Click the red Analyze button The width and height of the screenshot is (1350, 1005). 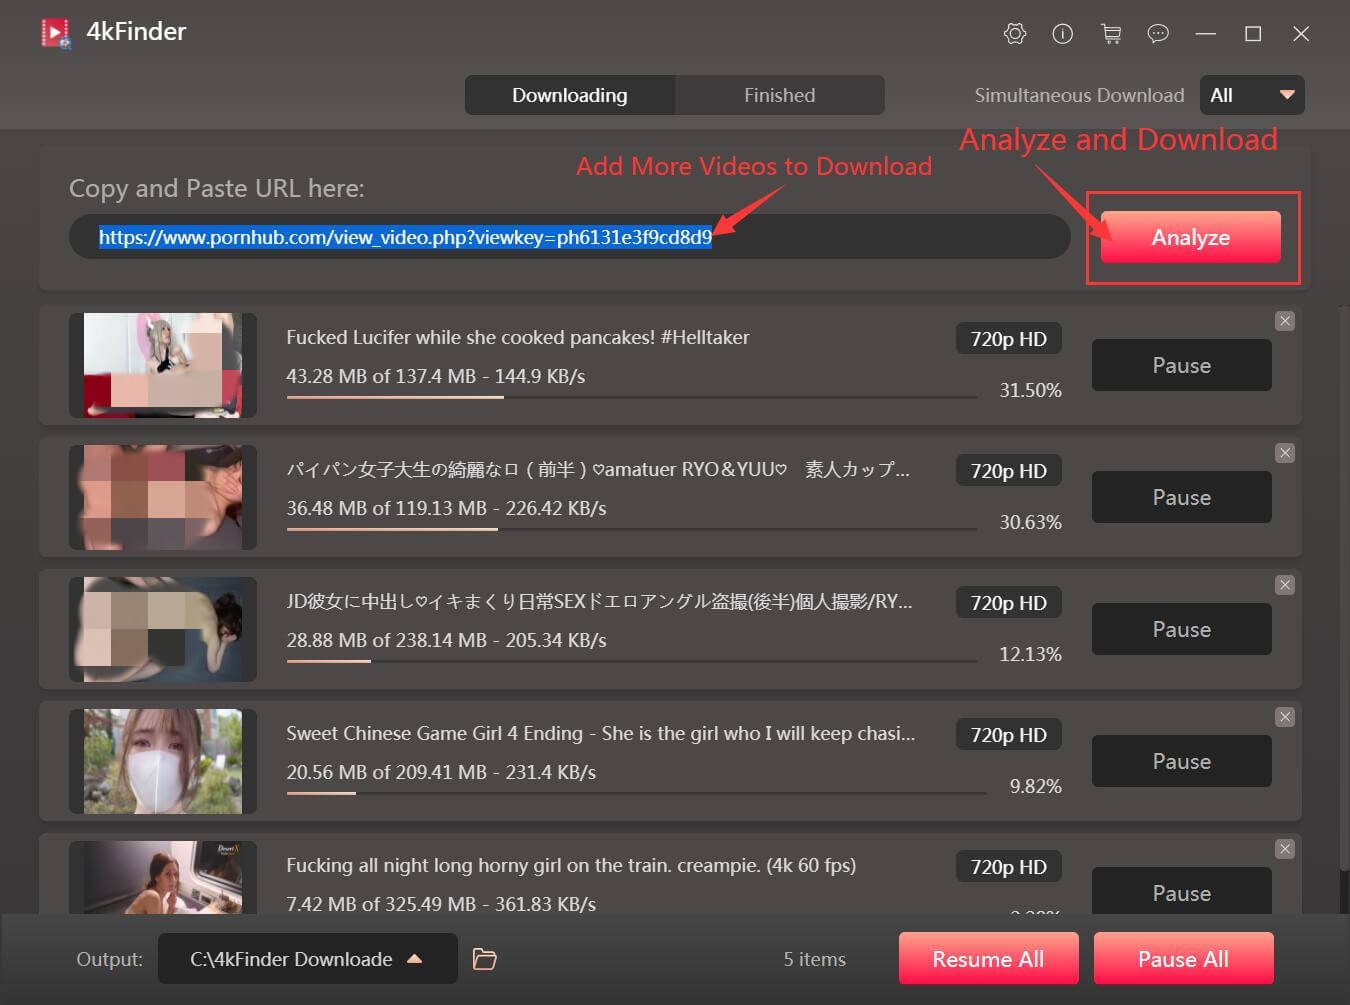(1191, 237)
